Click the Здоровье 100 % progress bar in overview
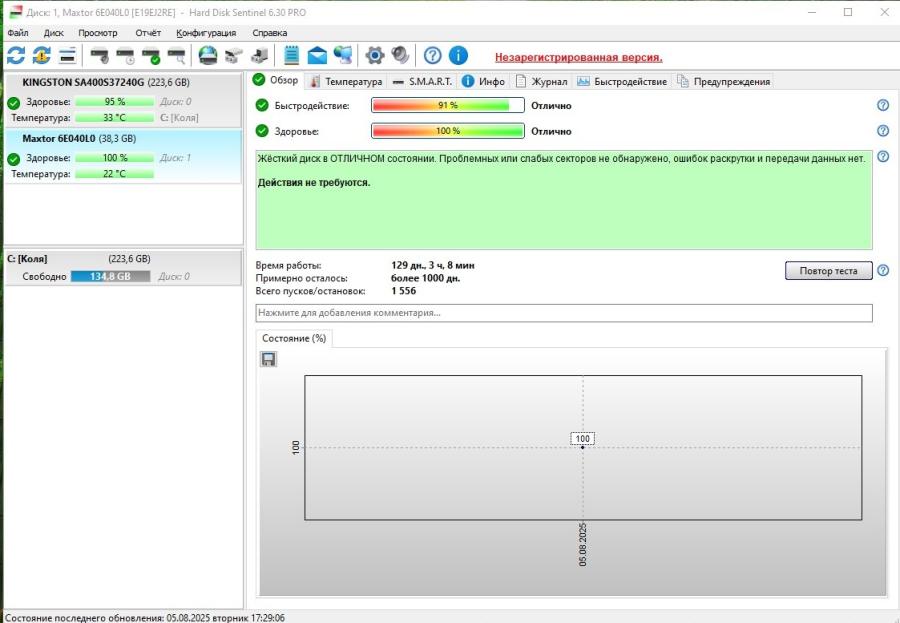Viewport: 900px width, 623px height. (448, 131)
